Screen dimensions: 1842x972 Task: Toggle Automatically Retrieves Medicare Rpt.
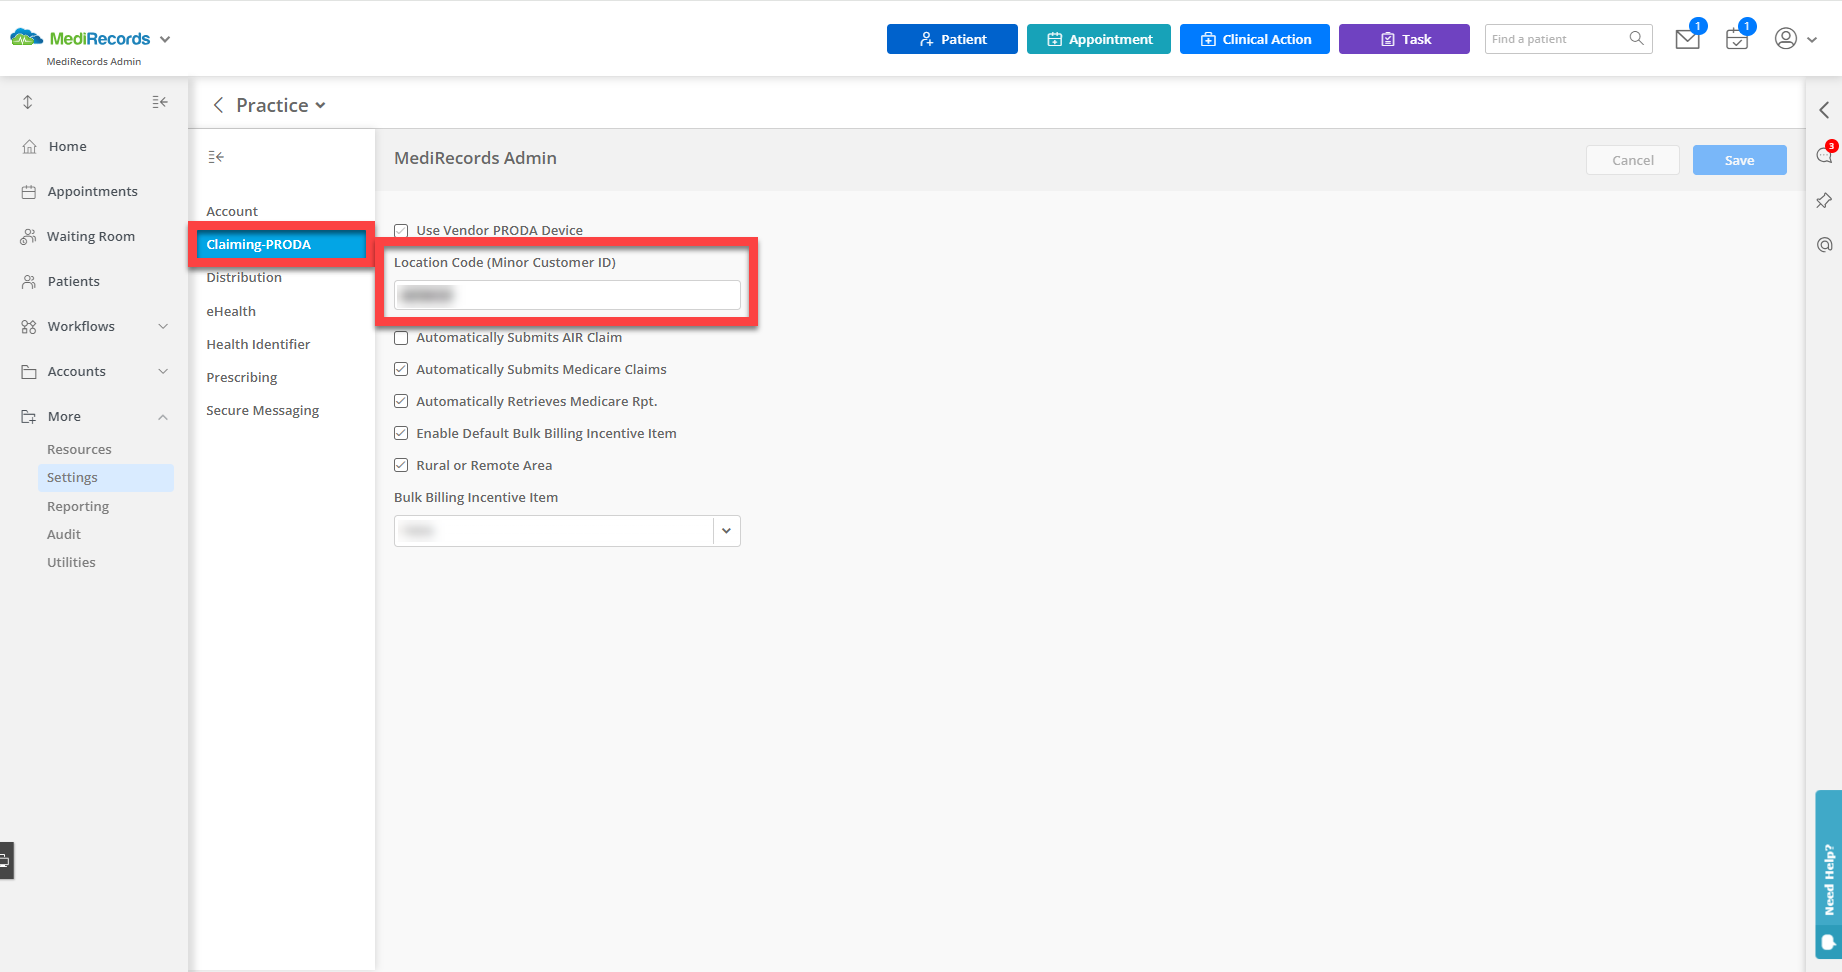[x=401, y=401]
